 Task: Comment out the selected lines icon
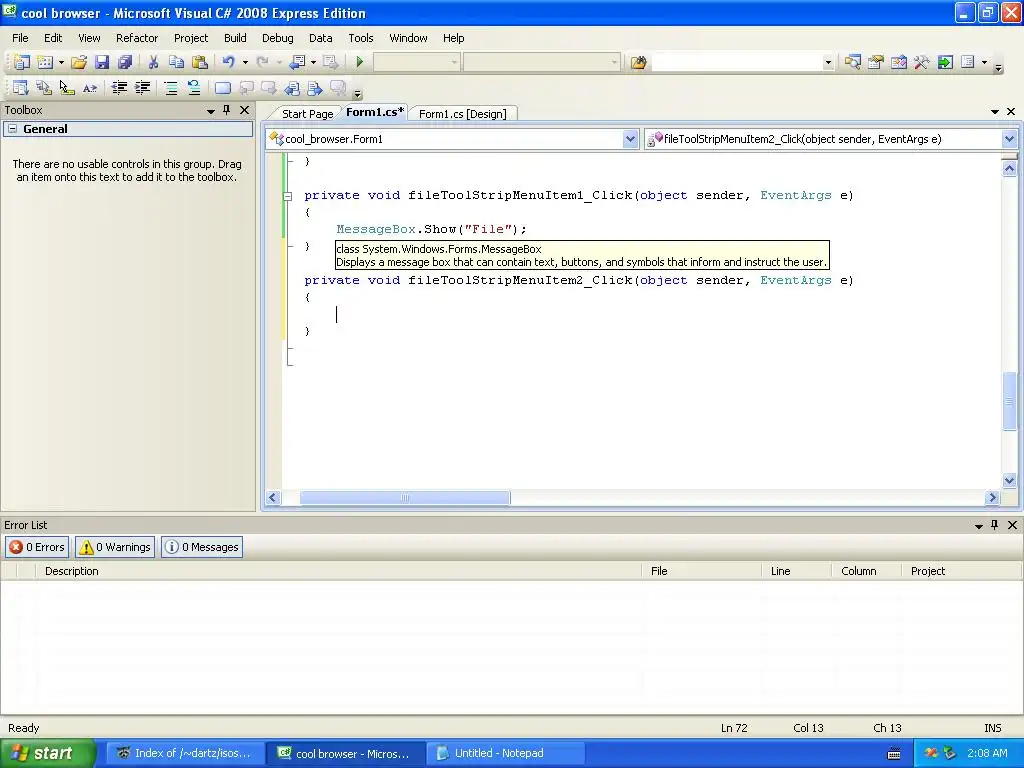170,88
